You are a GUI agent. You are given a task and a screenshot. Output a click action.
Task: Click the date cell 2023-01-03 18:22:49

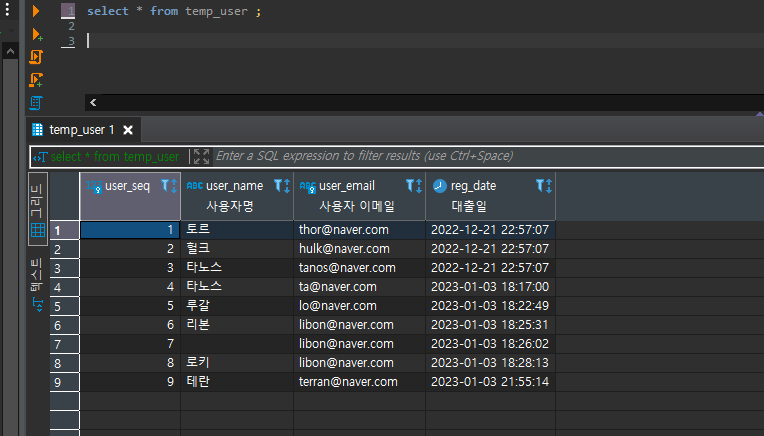[x=490, y=305]
